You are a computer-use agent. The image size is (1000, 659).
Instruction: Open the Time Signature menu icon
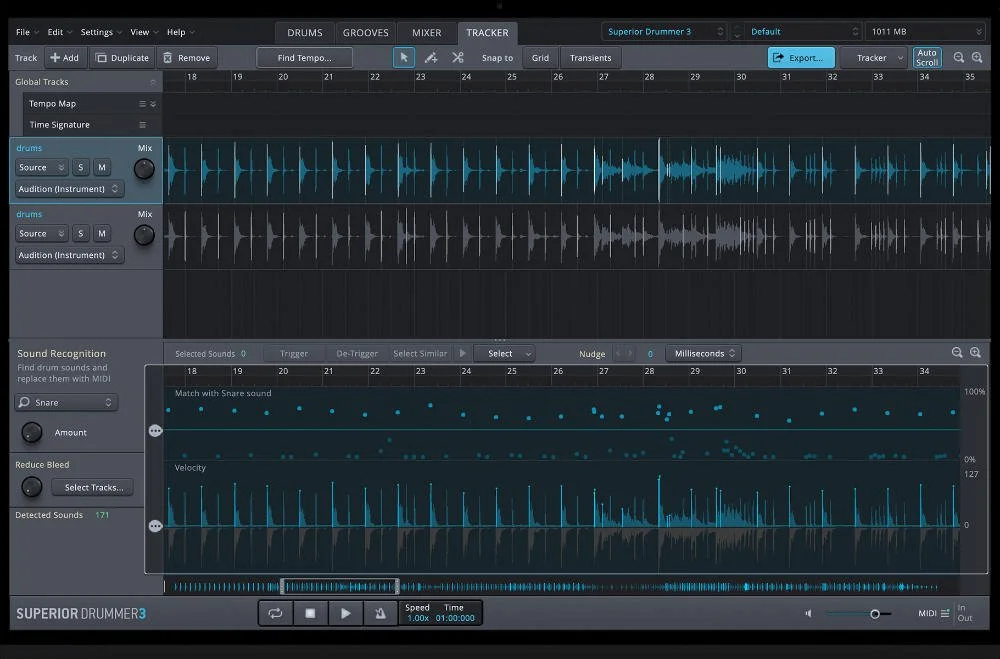click(x=142, y=124)
